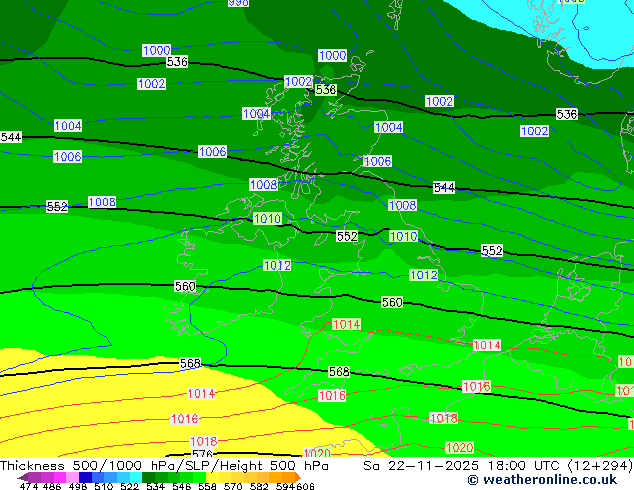Click the red 1014 label over the Channel coast
The height and width of the screenshot is (490, 634).
[487, 345]
